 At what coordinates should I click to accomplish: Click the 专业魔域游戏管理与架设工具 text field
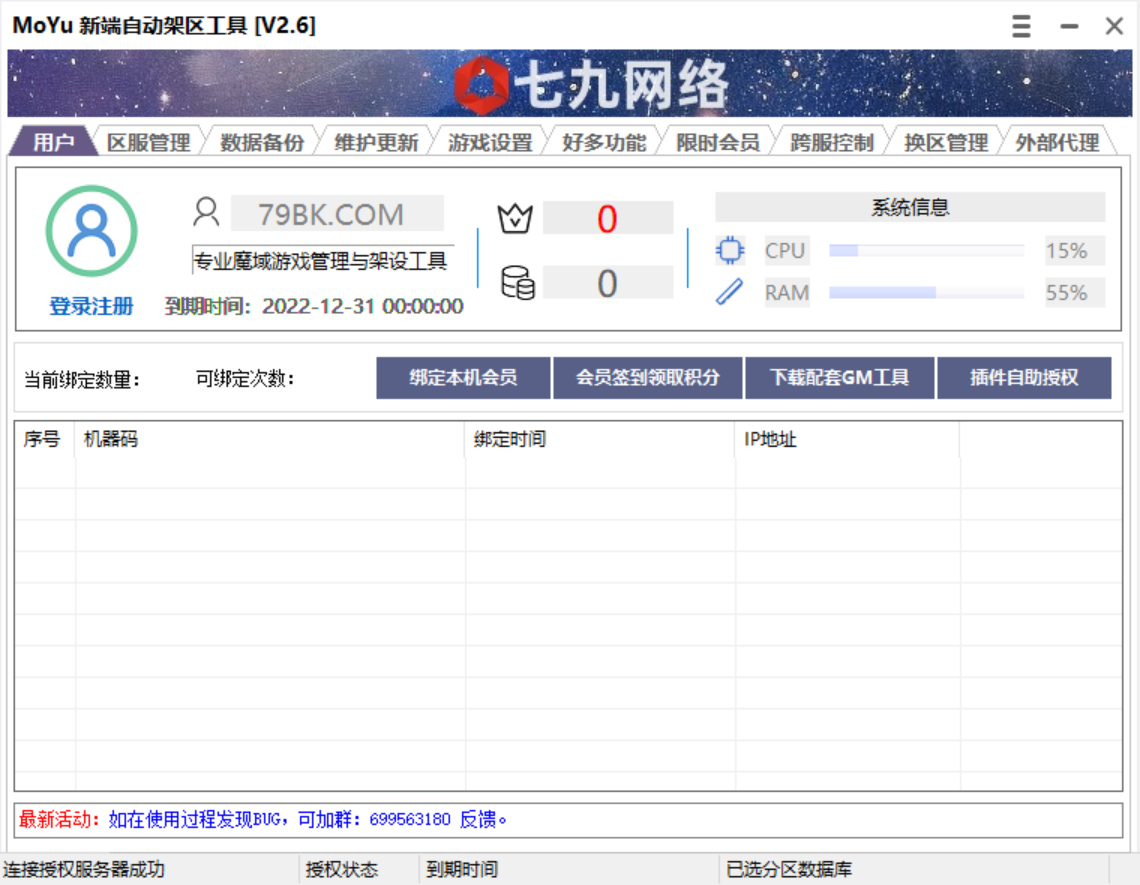point(322,261)
